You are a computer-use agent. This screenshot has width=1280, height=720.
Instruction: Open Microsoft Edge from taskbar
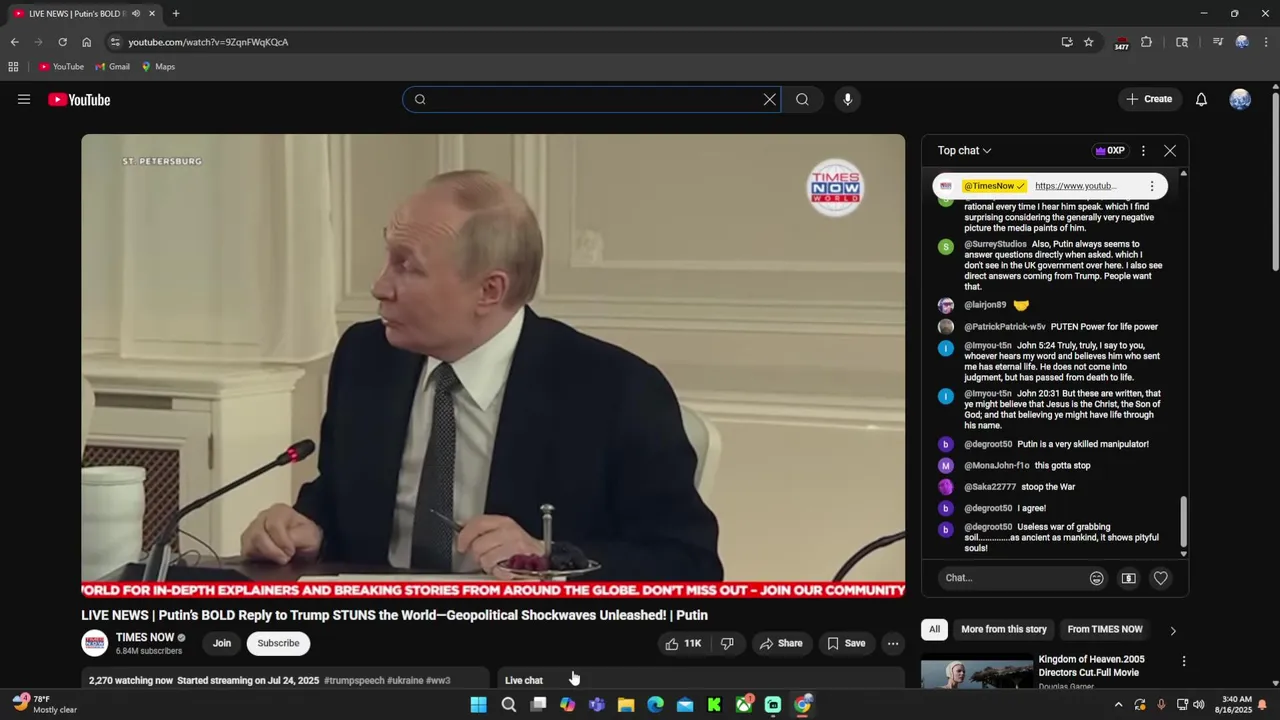tap(655, 705)
